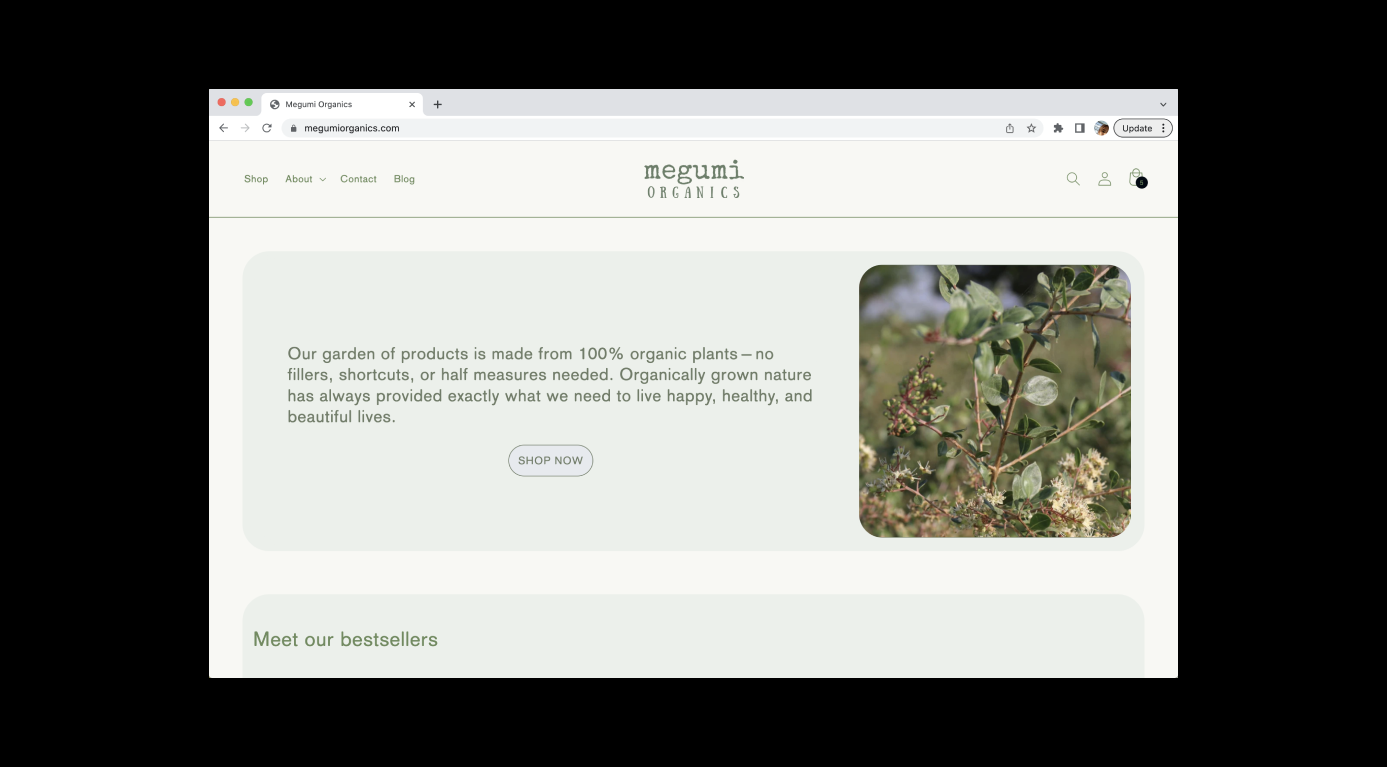Open the tab search chevron
The image size is (1387, 767).
click(1163, 104)
